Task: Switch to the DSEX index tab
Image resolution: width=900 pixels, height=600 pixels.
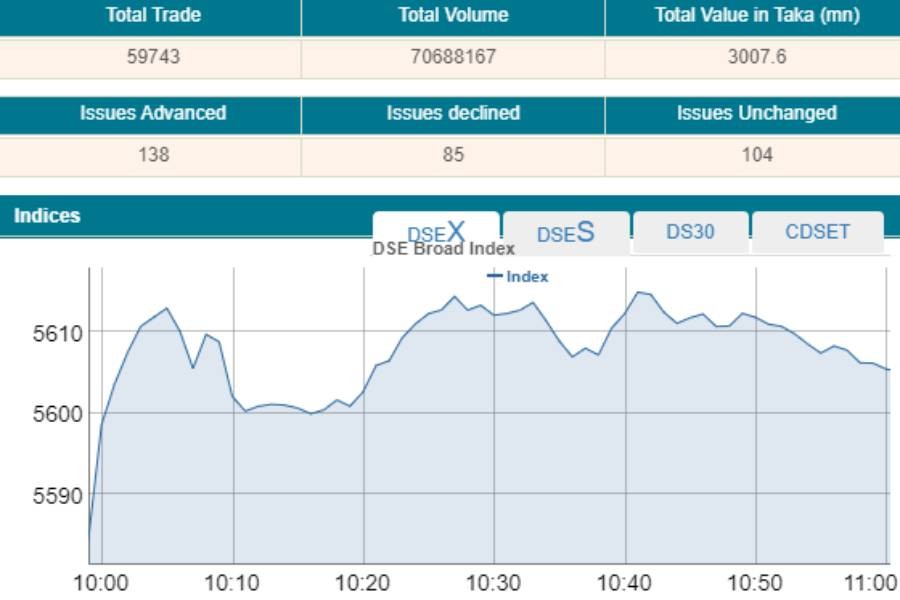Action: [x=436, y=231]
